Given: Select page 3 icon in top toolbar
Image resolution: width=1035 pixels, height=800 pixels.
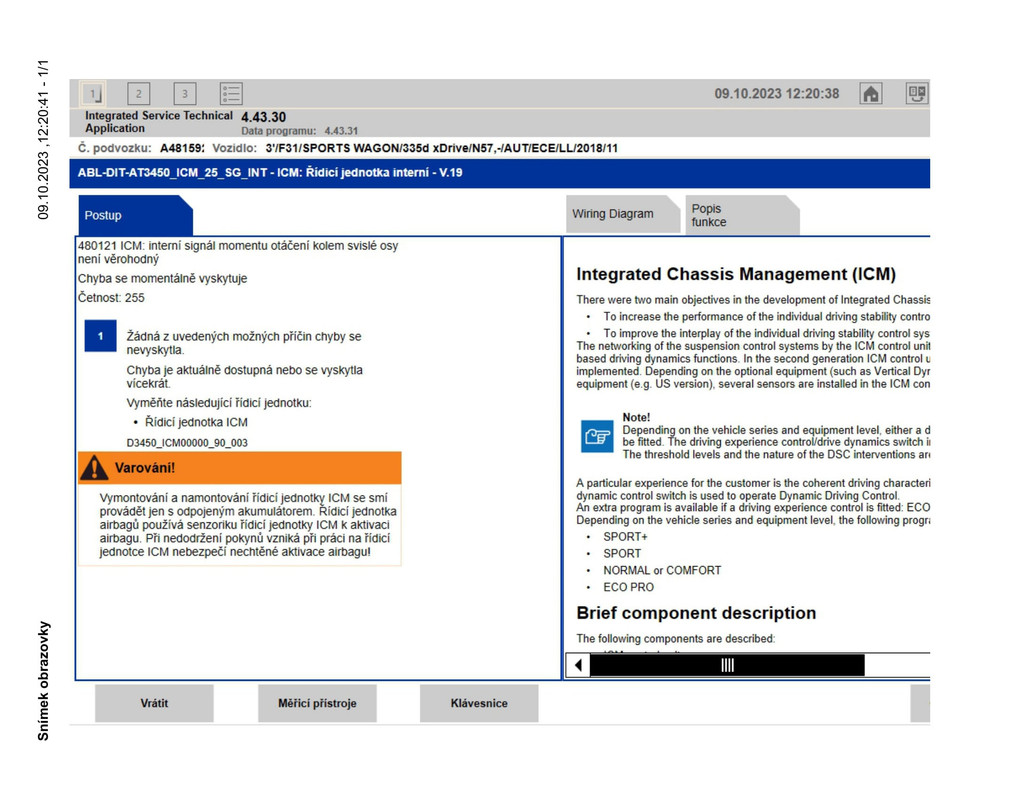Looking at the screenshot, I should [x=185, y=94].
